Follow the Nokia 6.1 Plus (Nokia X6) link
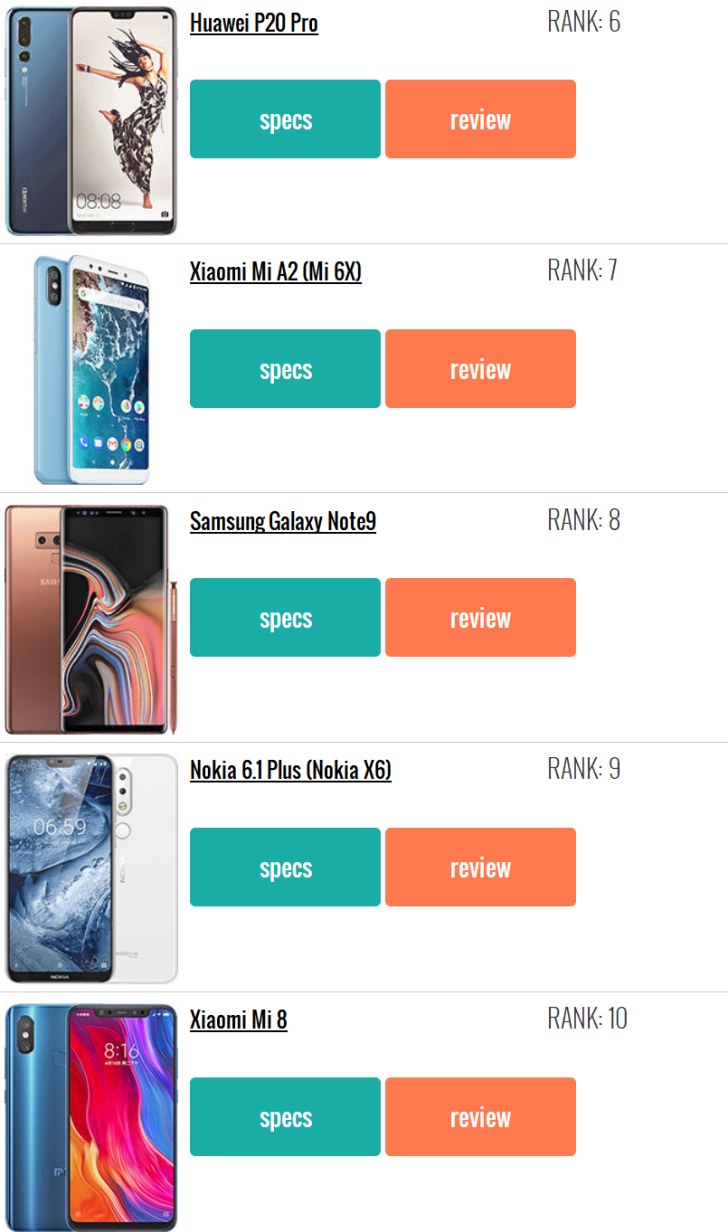Image resolution: width=728 pixels, height=1232 pixels. (x=291, y=770)
